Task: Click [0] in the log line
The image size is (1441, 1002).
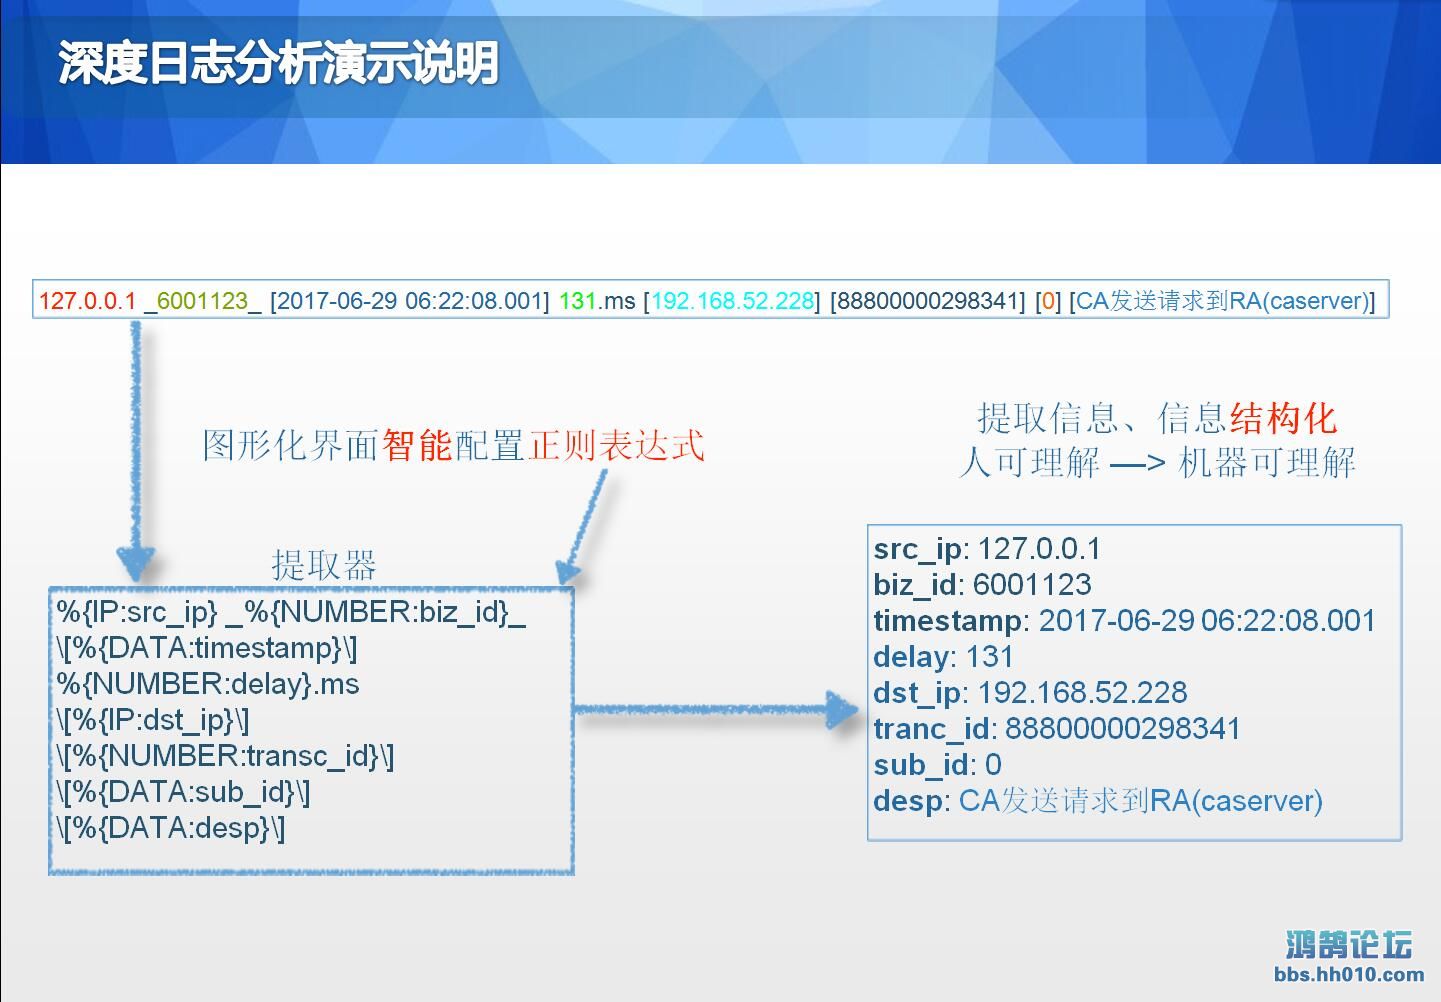Action: point(1048,301)
